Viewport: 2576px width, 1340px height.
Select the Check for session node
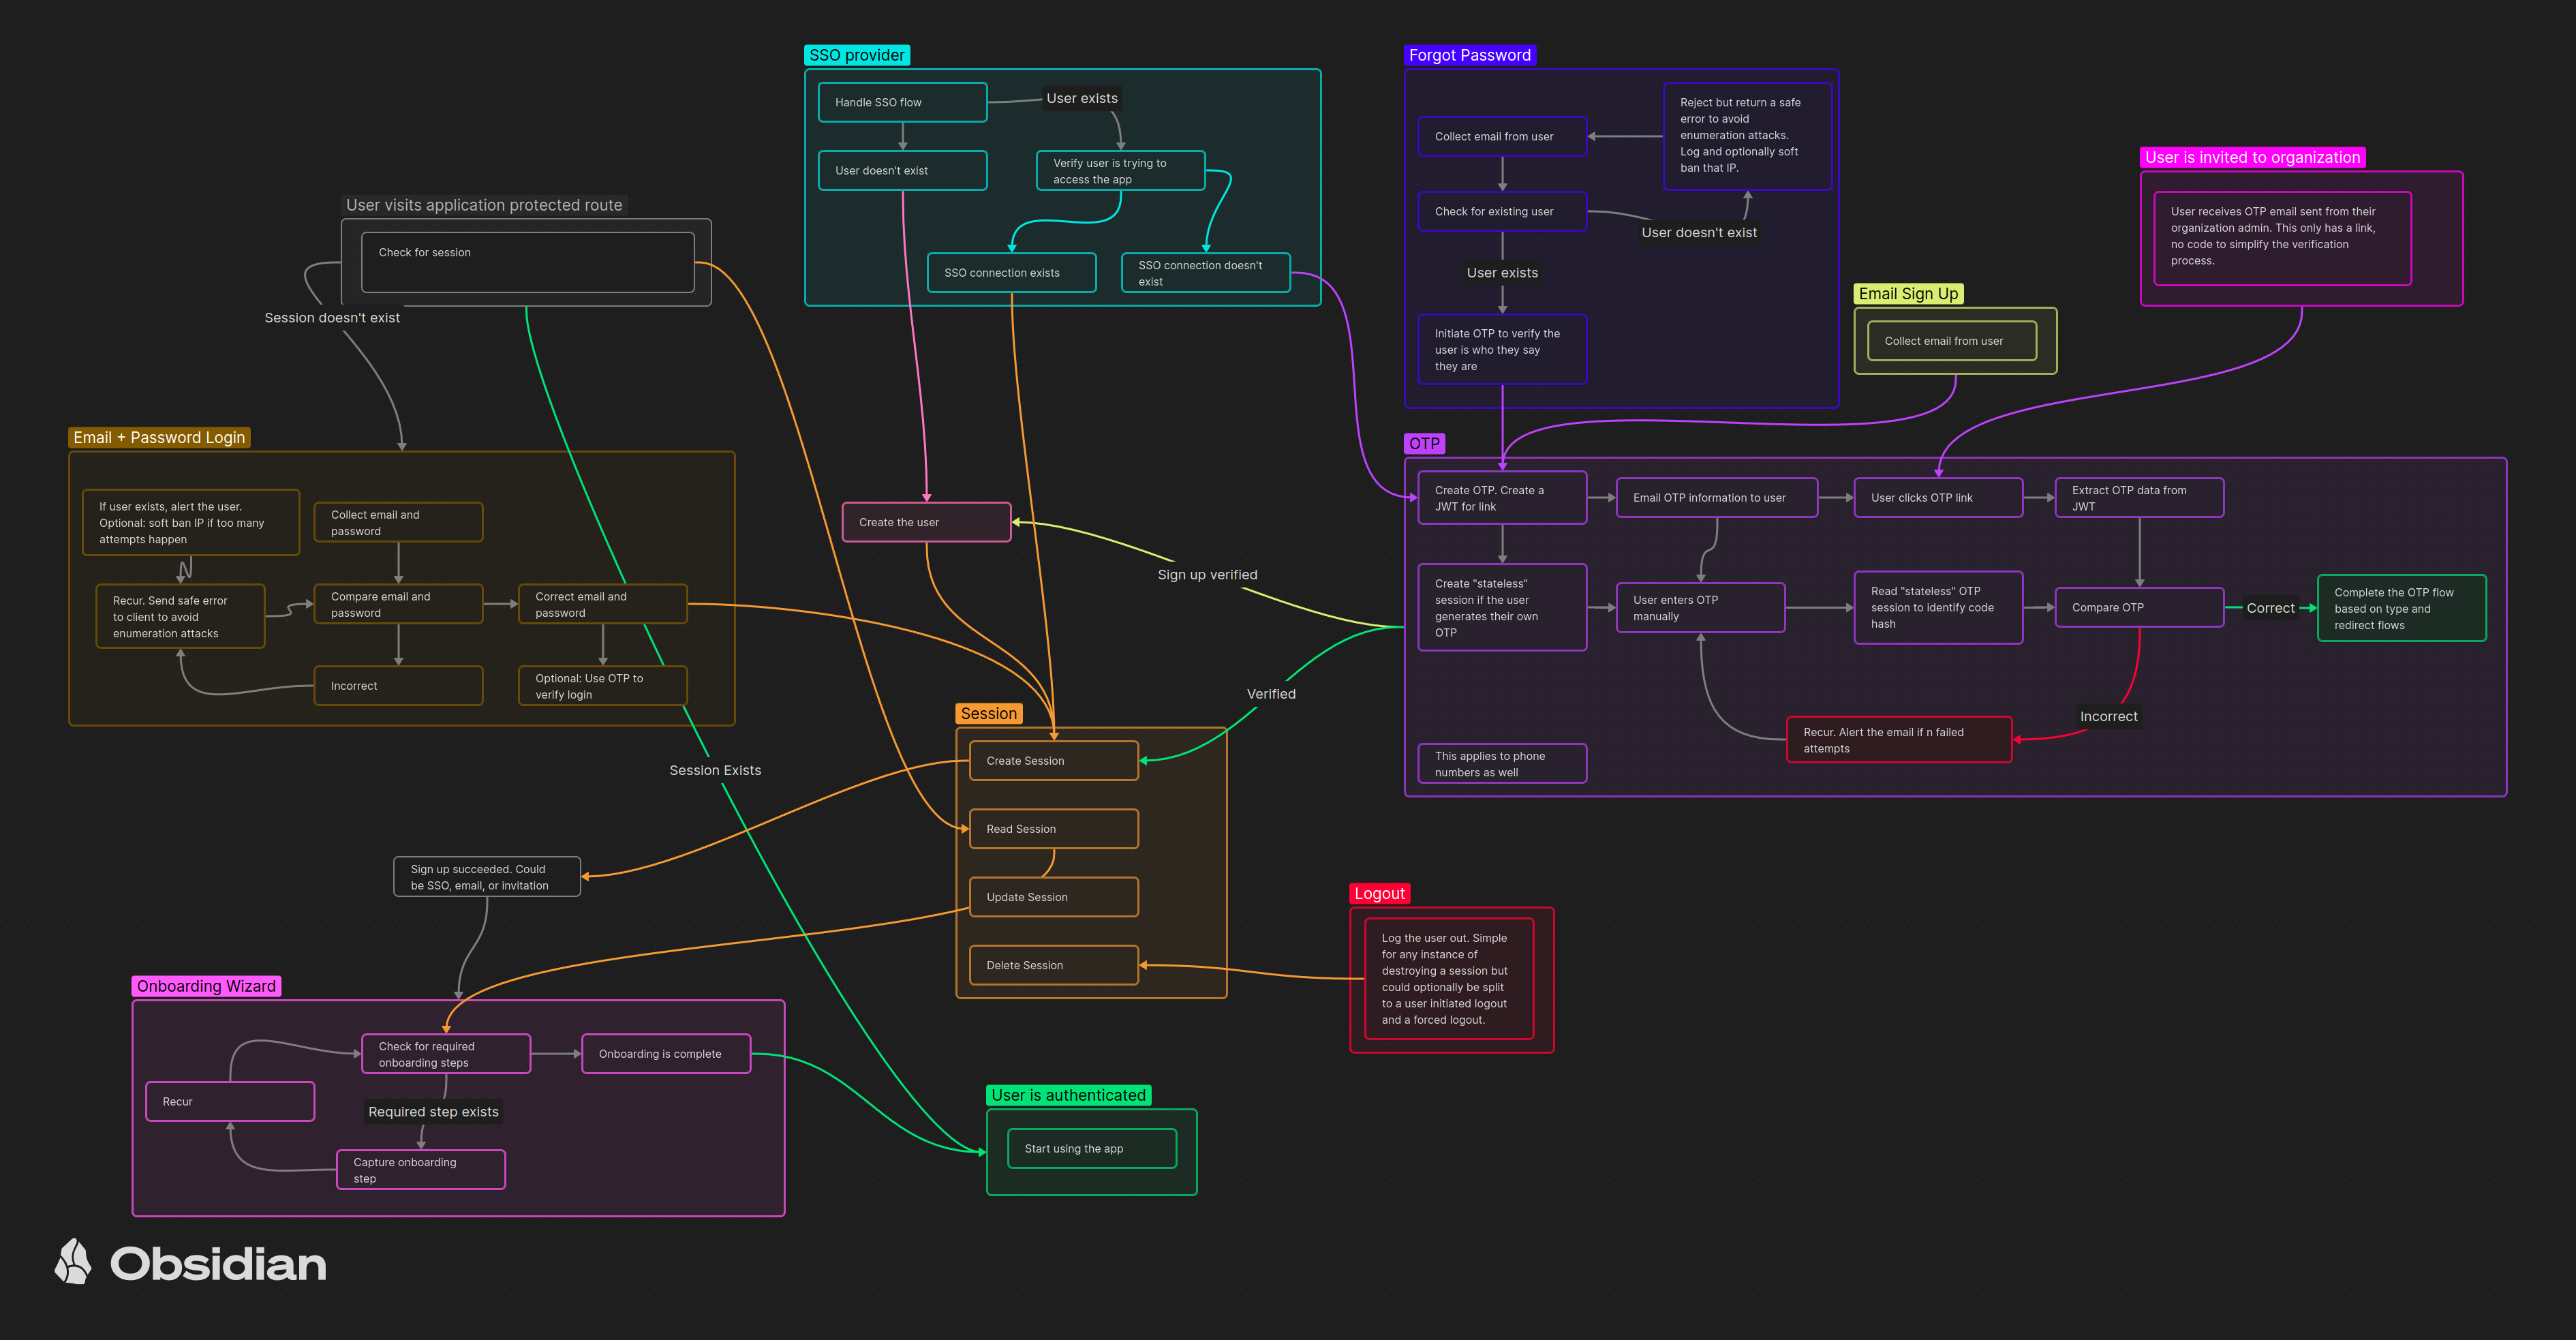click(527, 262)
